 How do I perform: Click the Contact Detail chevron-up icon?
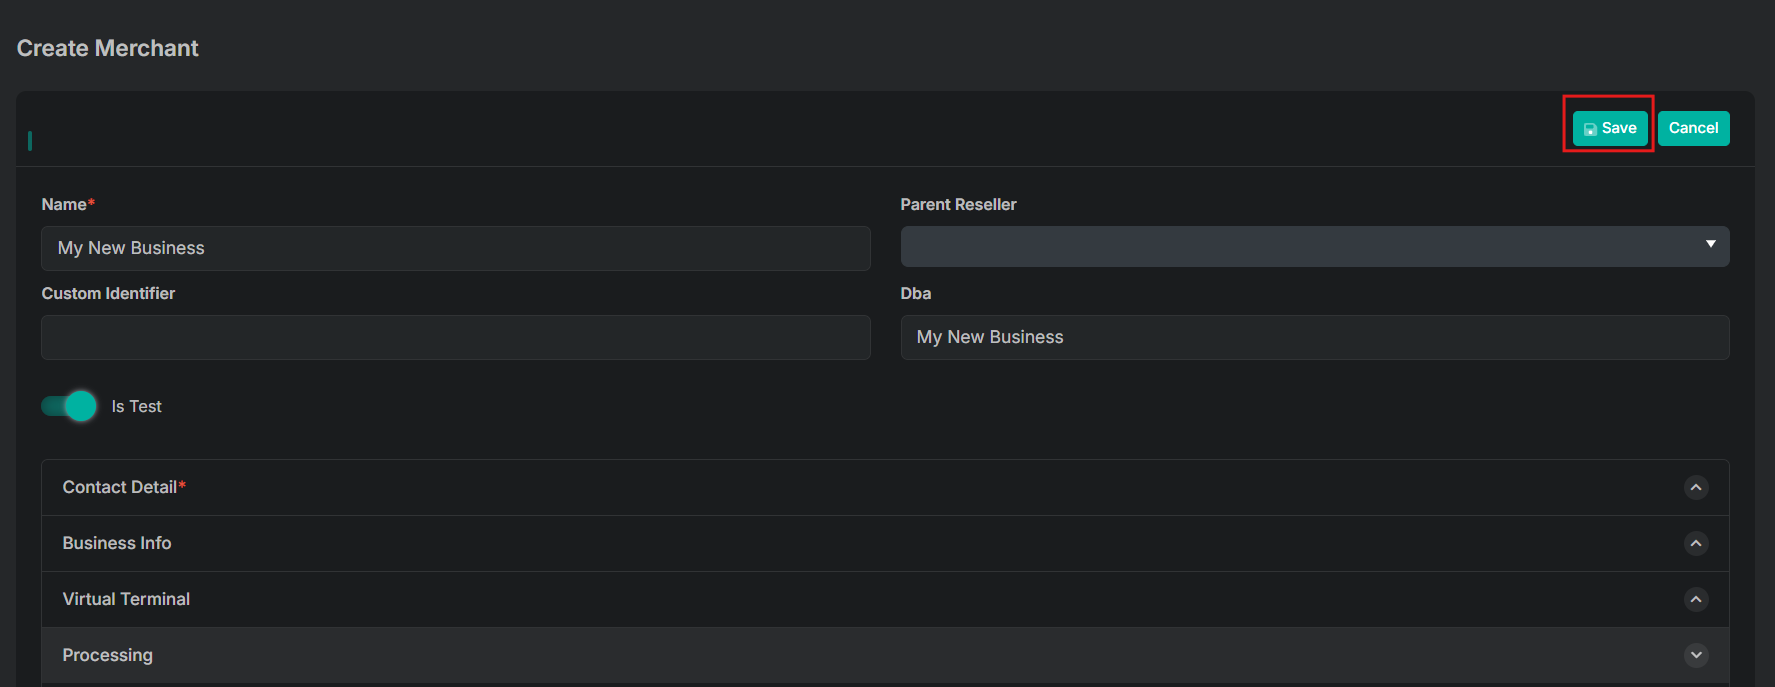pyautogui.click(x=1696, y=488)
